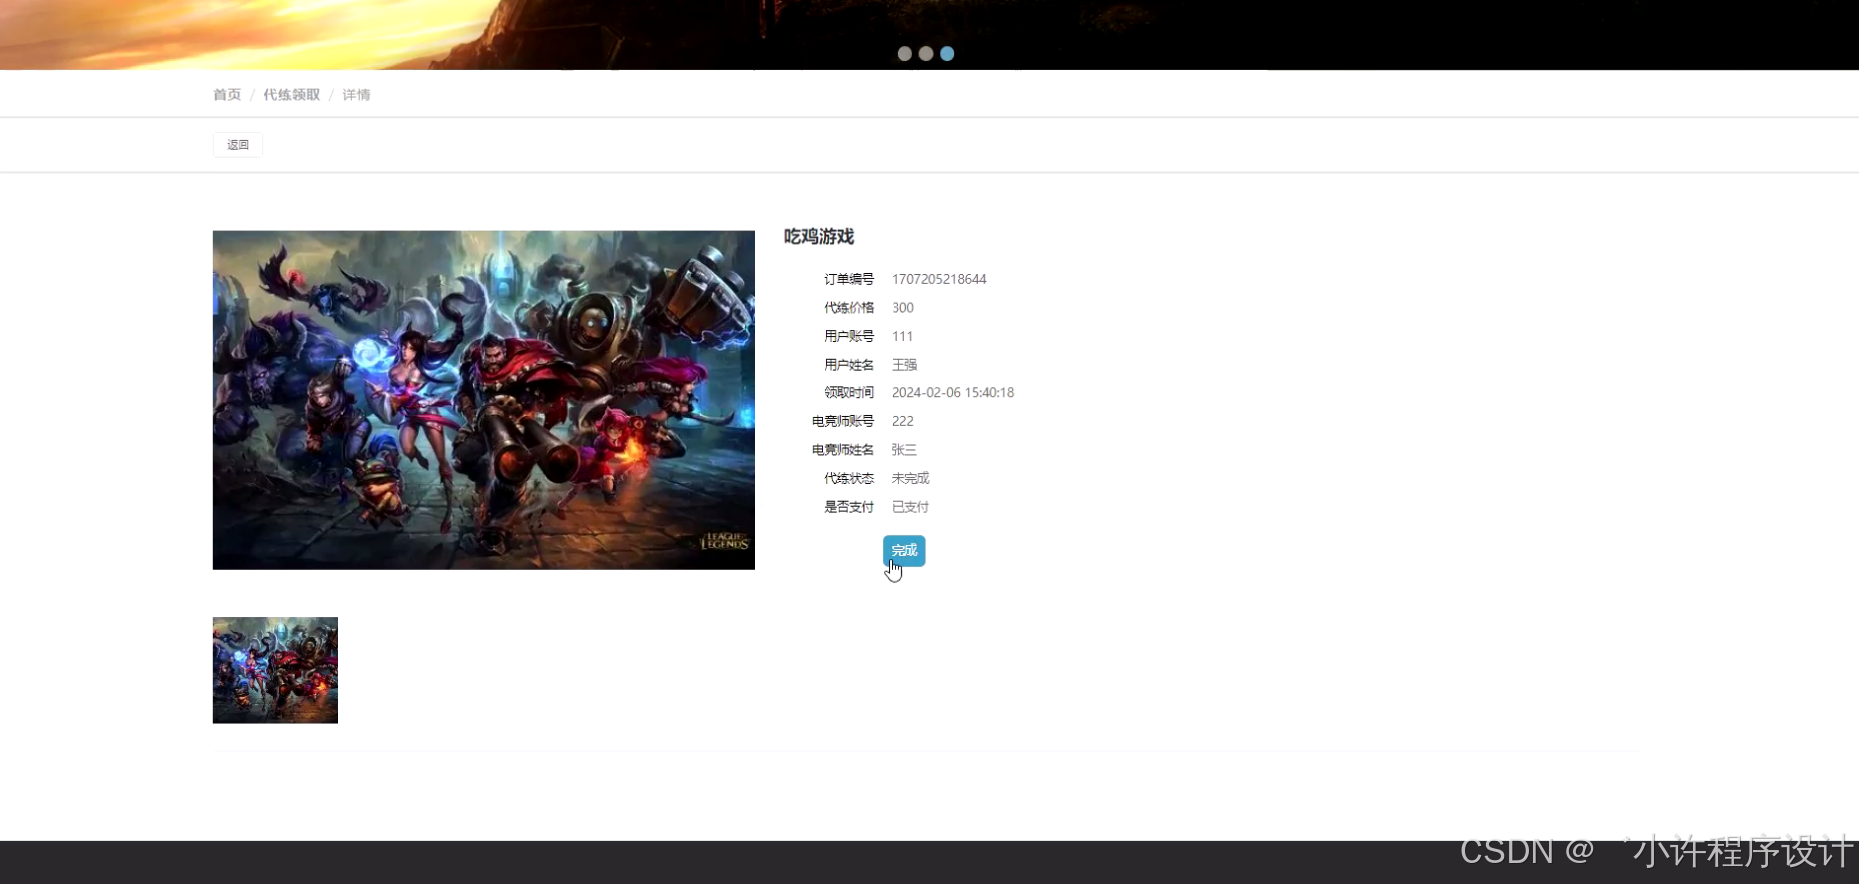Click the user name 王强
Viewport: 1859px width, 884px height.
[904, 365]
